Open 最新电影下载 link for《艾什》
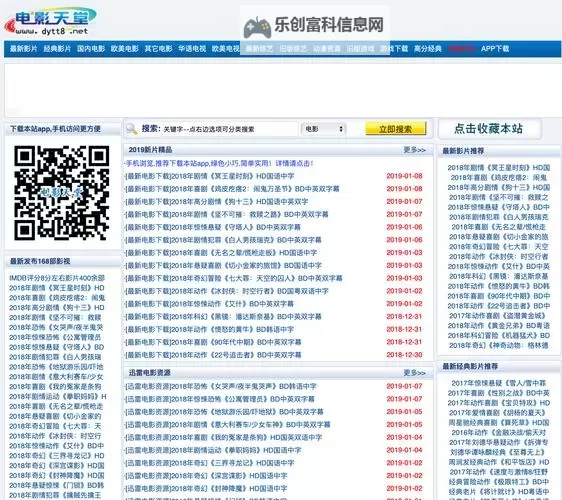The image size is (562, 500). pyautogui.click(x=209, y=304)
